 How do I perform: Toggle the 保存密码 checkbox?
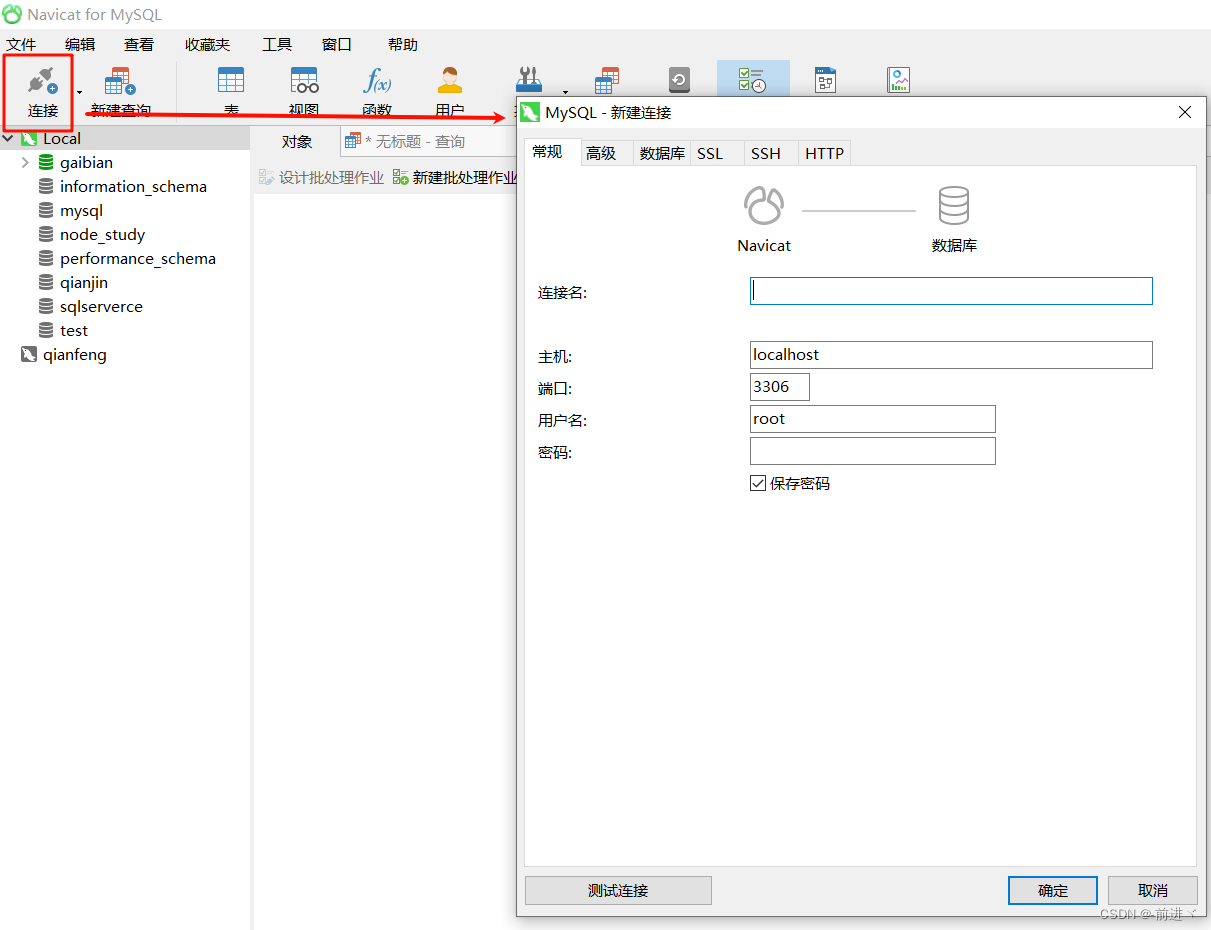pos(758,483)
